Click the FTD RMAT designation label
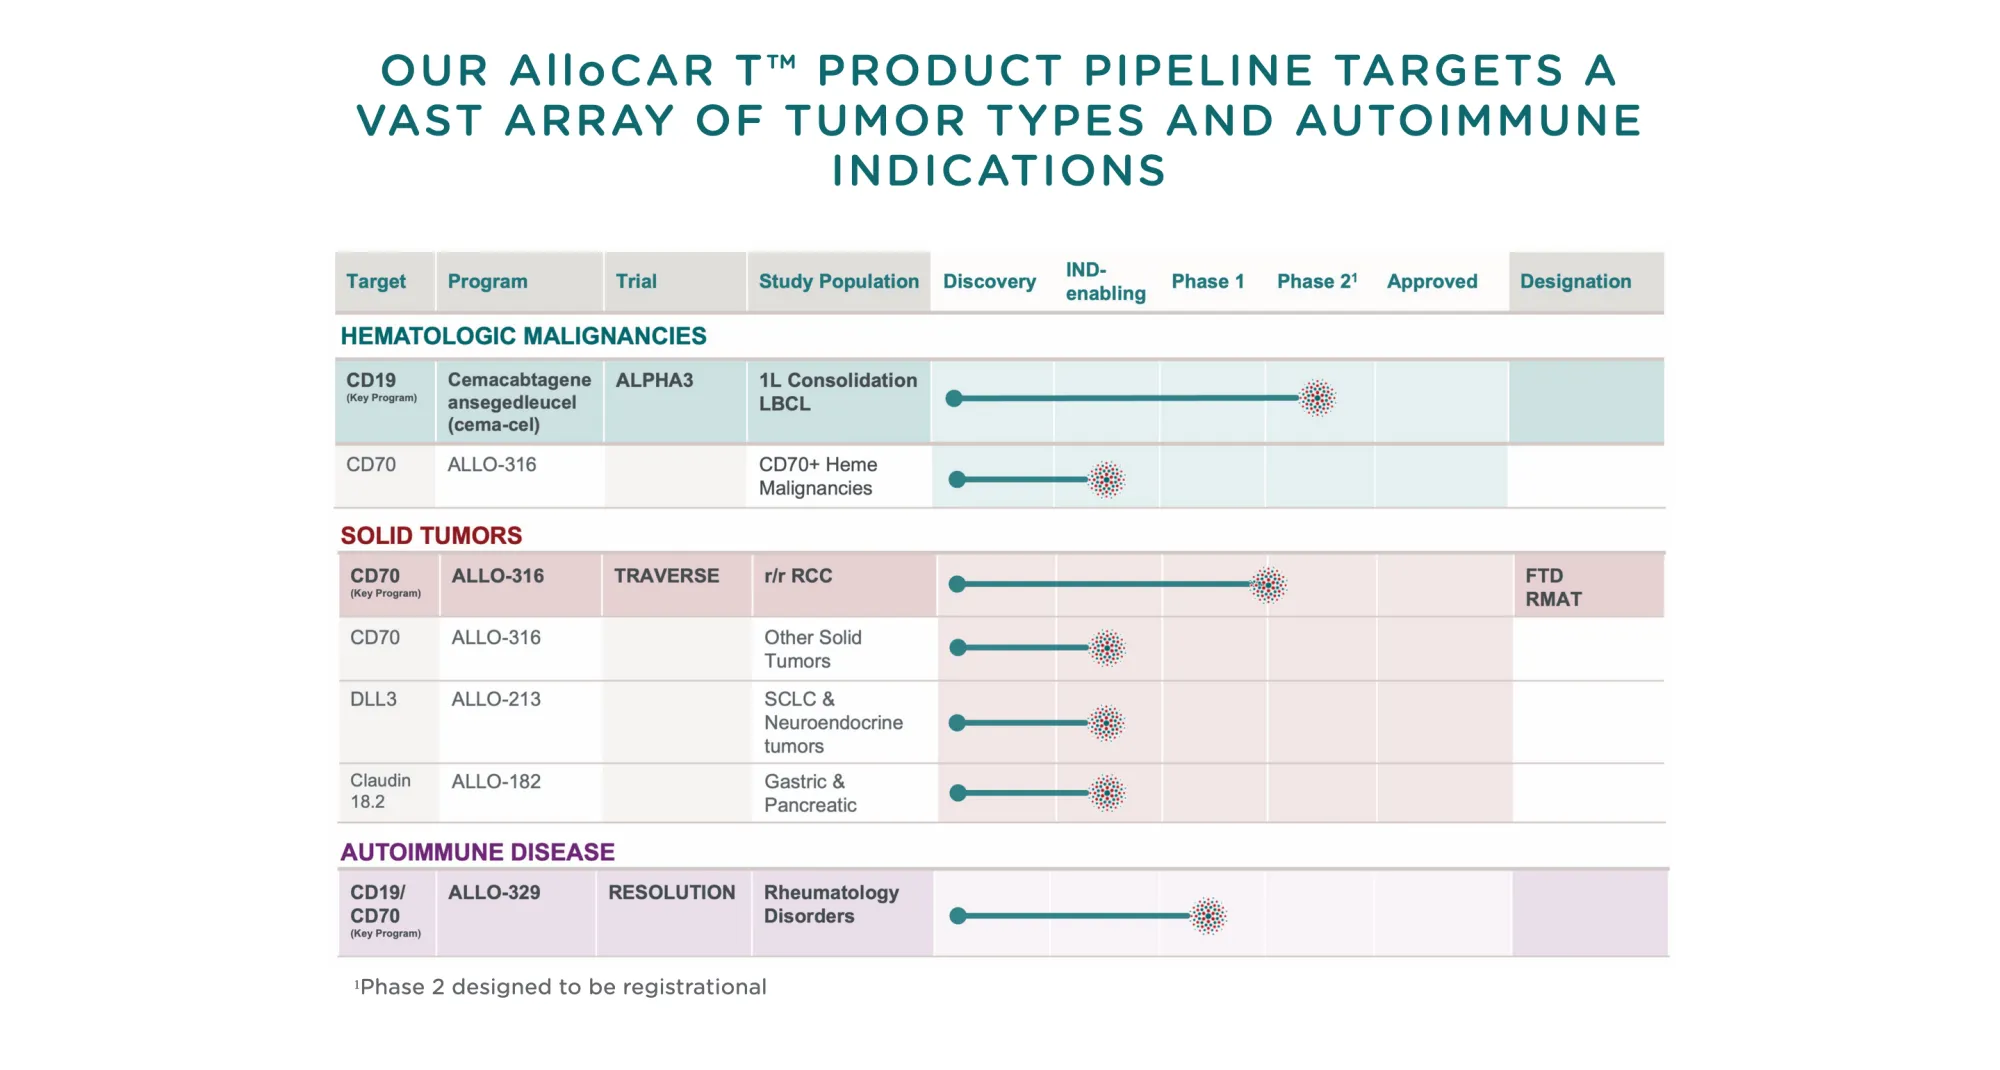The image size is (2000, 1070). 1550,588
